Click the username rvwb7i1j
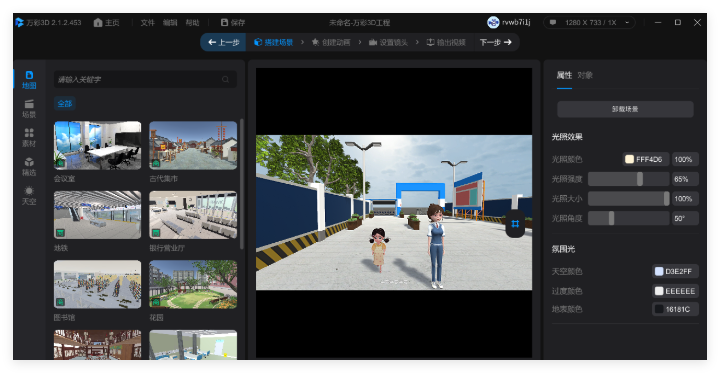Screen dimensions: 720x373 click(516, 23)
